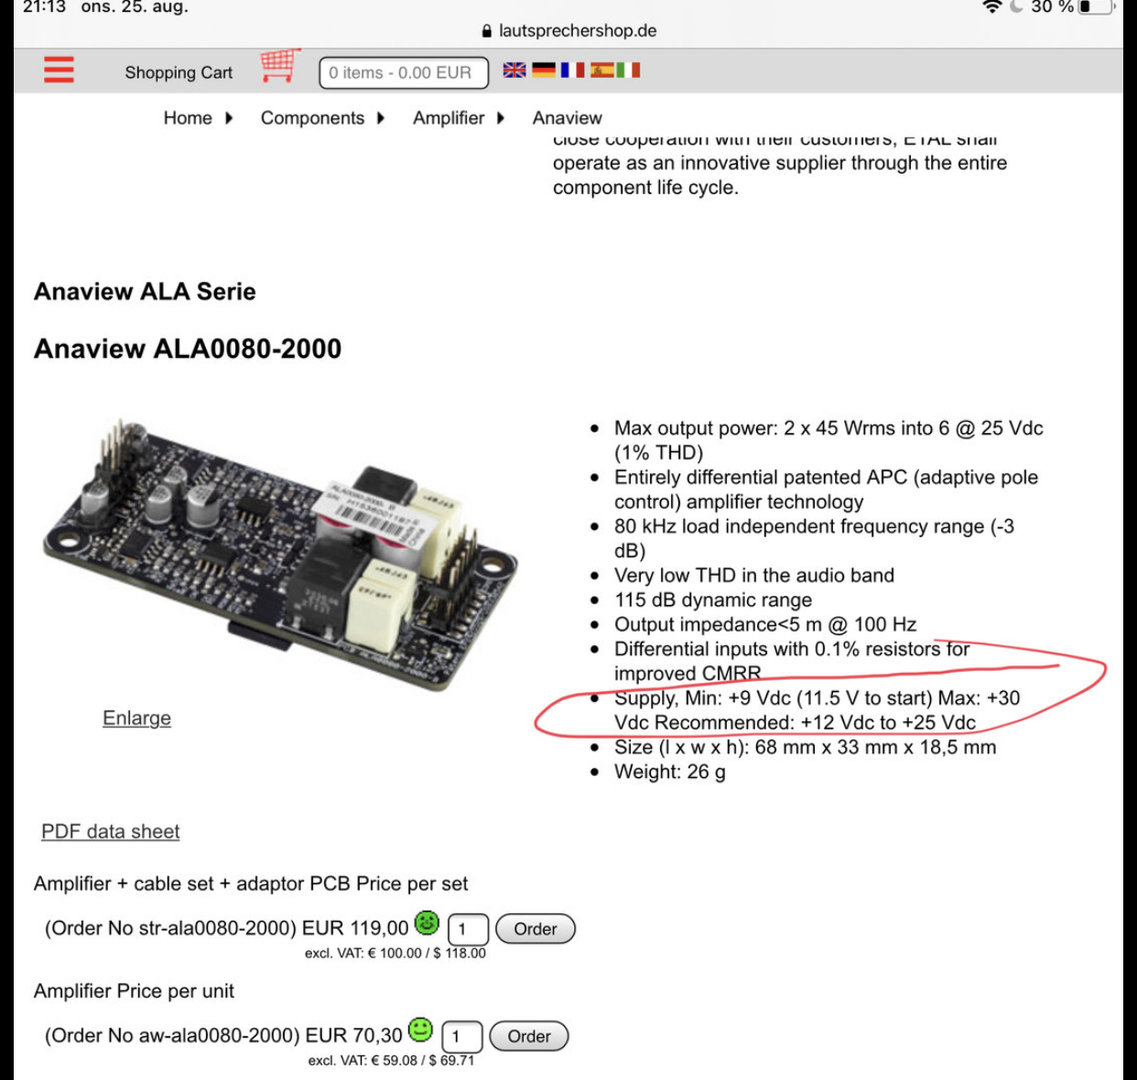Open the Components breadcrumb item
The height and width of the screenshot is (1080, 1137).
(x=313, y=118)
